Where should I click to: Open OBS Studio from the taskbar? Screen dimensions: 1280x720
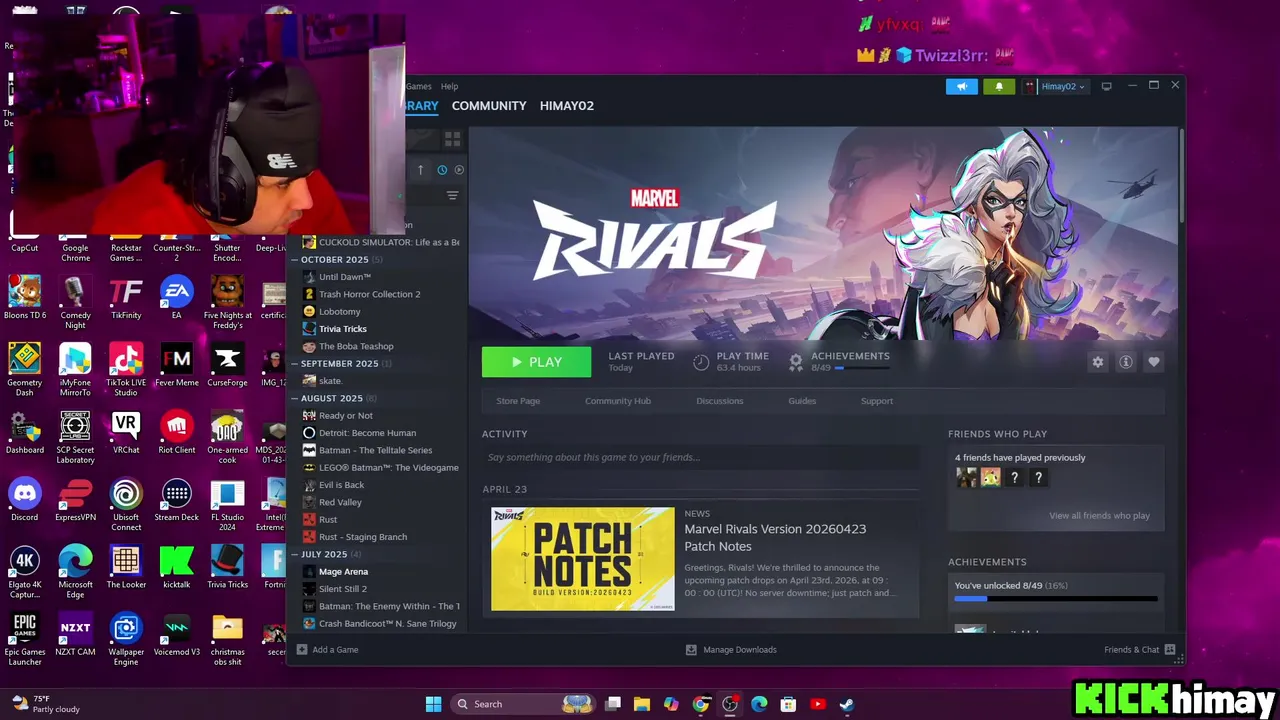(730, 704)
